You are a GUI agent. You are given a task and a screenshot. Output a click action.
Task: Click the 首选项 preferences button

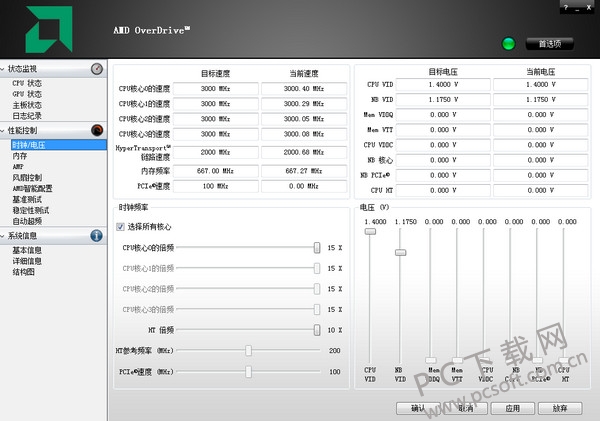coord(549,44)
